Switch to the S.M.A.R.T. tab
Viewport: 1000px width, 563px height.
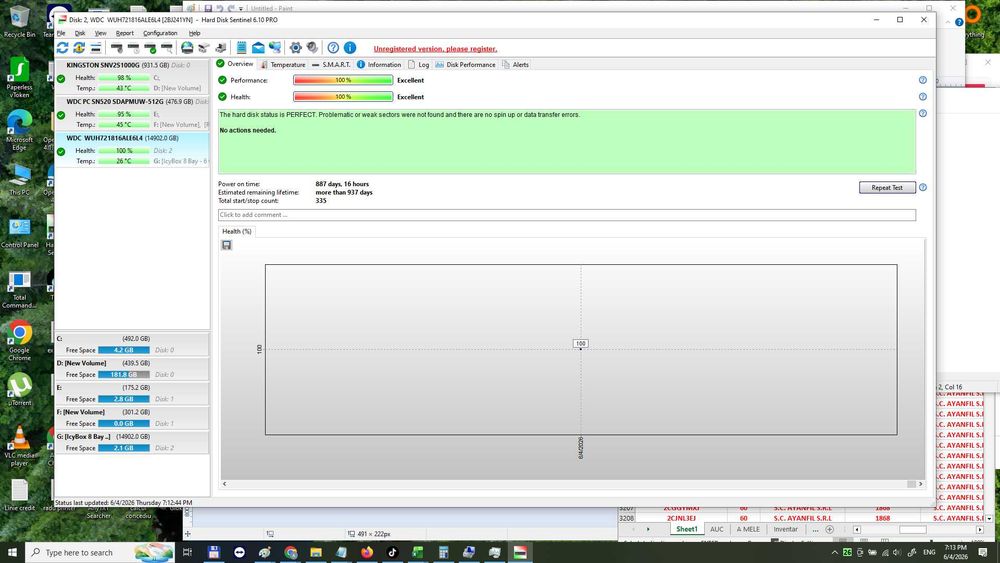(x=331, y=64)
